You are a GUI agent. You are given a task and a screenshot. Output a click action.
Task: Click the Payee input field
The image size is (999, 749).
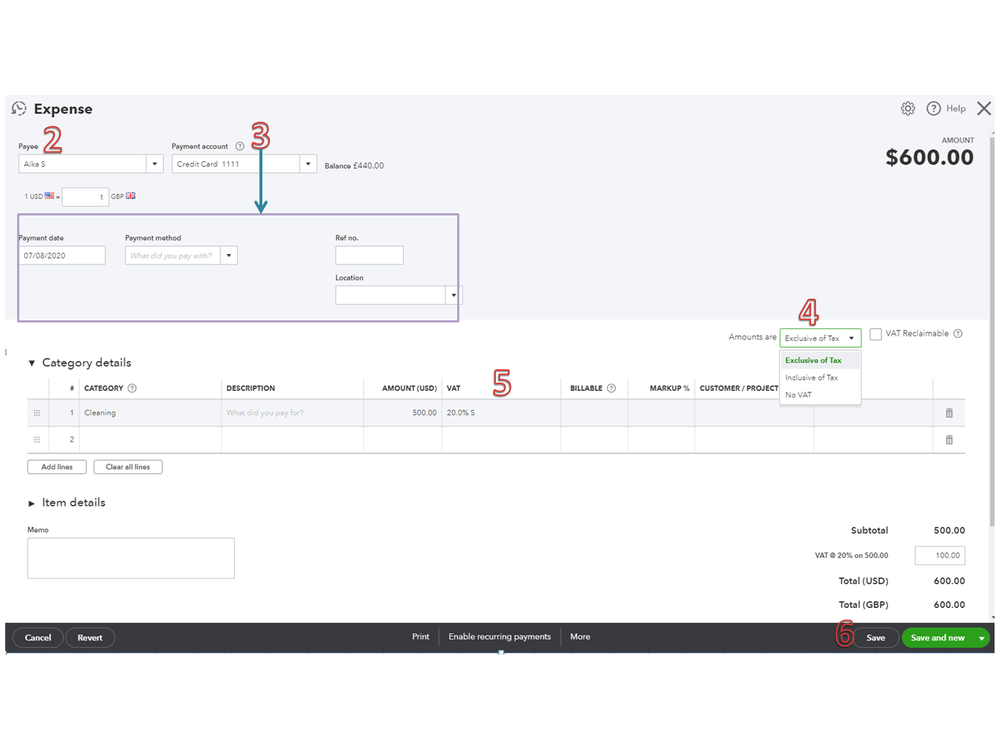pos(82,164)
